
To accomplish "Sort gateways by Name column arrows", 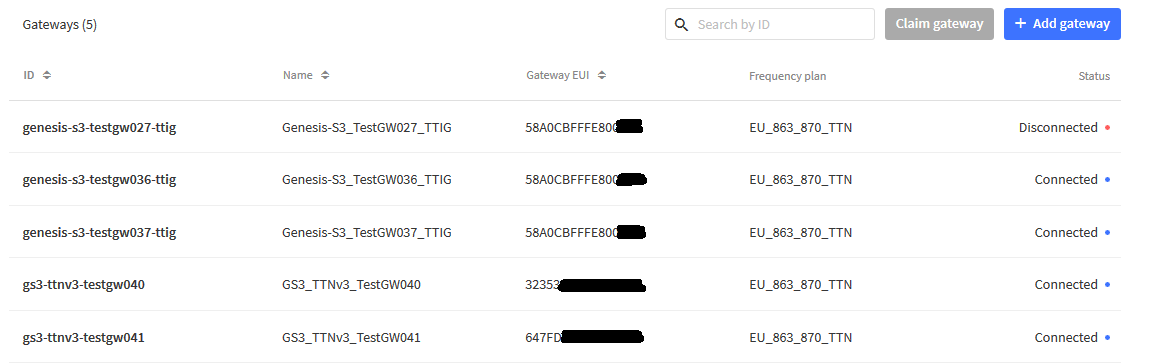I will 325,75.
